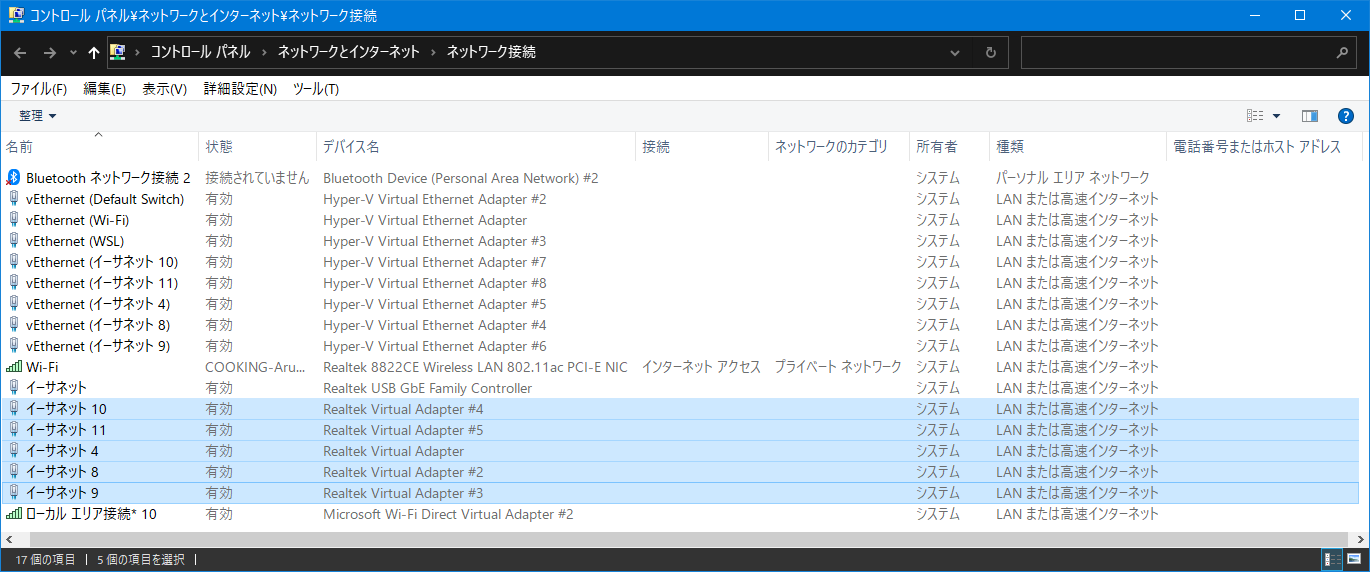Click the ネットワークとインターネット breadcrumb

(348, 52)
